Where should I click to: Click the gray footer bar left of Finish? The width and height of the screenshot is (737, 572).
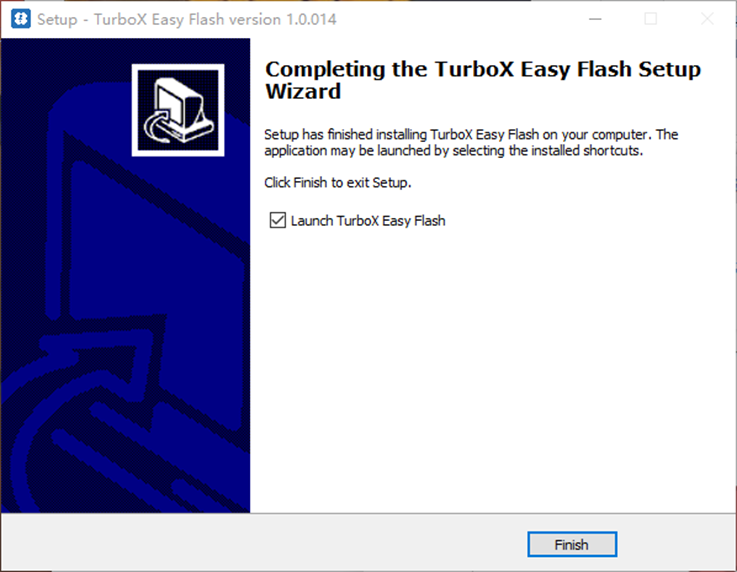263,543
